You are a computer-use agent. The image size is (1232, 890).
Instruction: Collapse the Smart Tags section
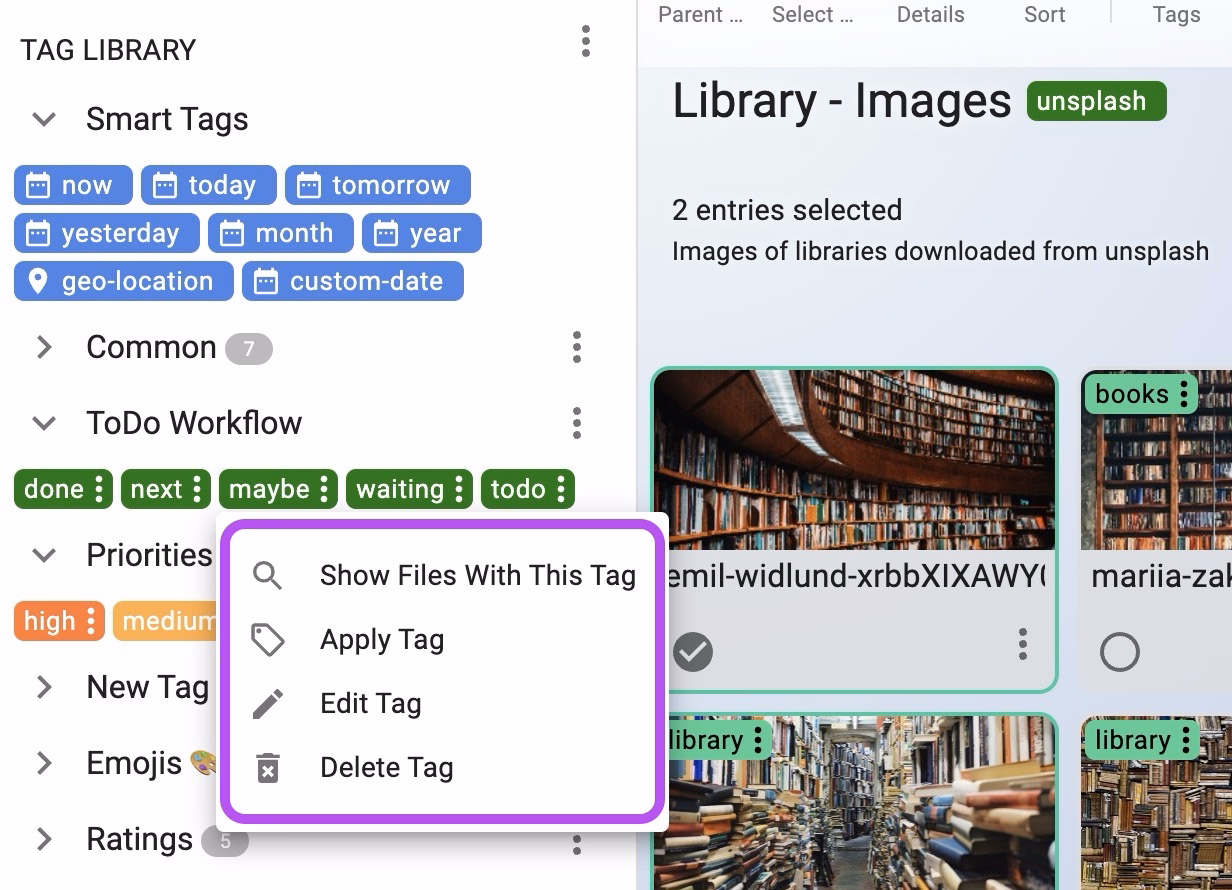[44, 118]
